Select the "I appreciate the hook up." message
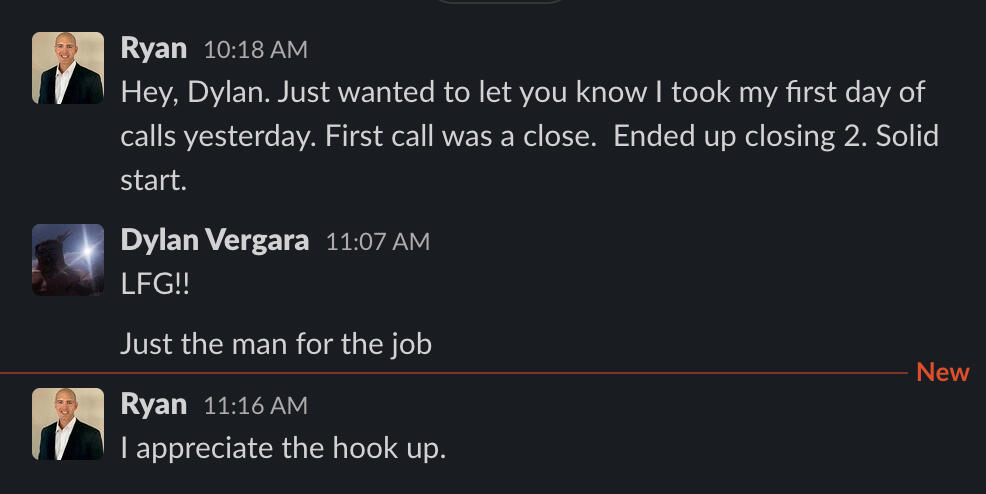The height and width of the screenshot is (494, 986). coord(282,448)
